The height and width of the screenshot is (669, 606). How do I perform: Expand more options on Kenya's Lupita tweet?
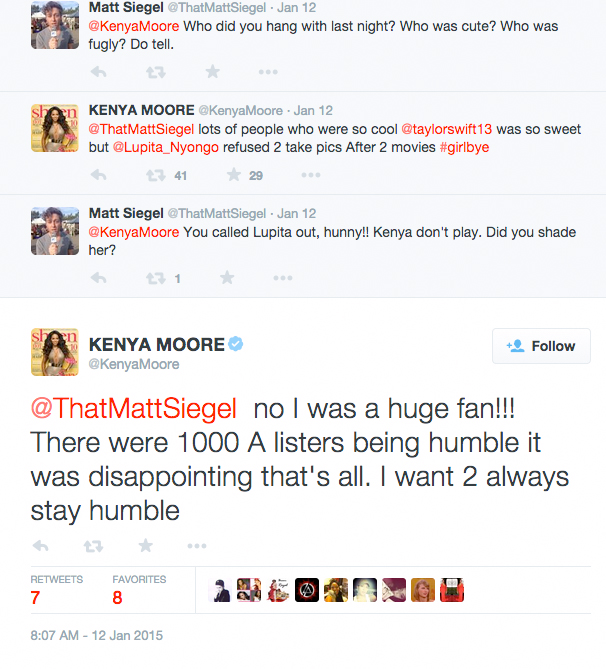point(311,175)
